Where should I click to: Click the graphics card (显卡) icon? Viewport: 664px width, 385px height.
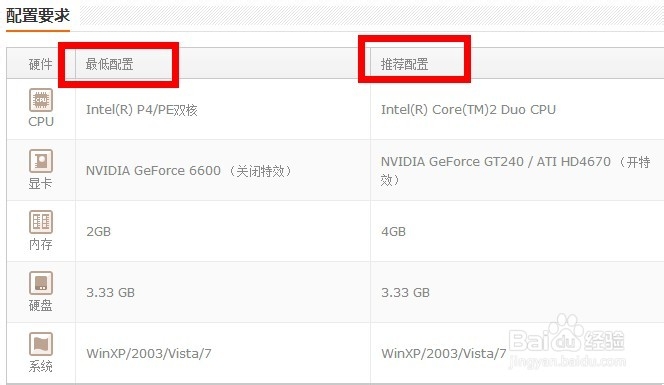[41, 161]
